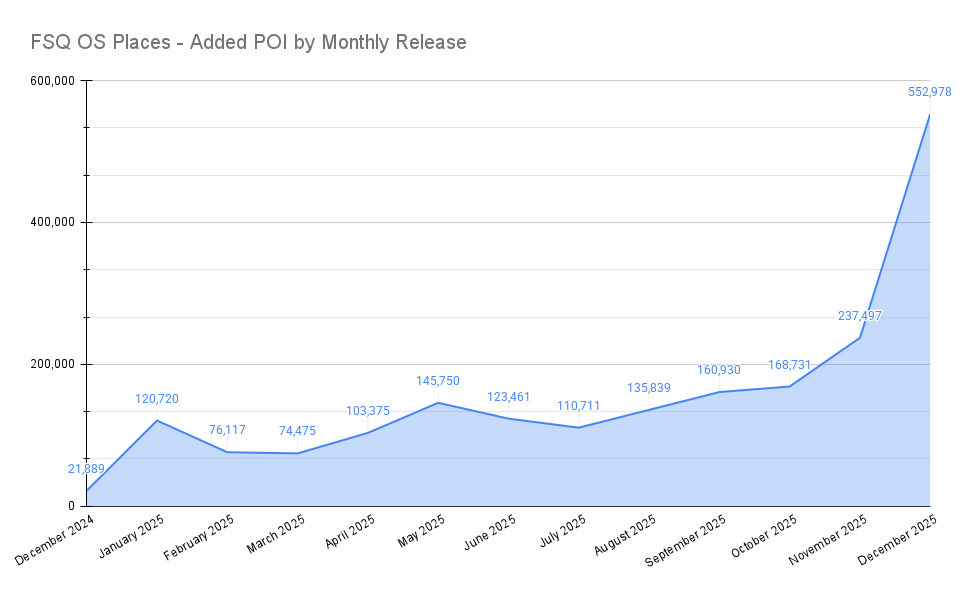960x594 pixels.
Task: Click the 160,930 data label
Action: point(719,370)
